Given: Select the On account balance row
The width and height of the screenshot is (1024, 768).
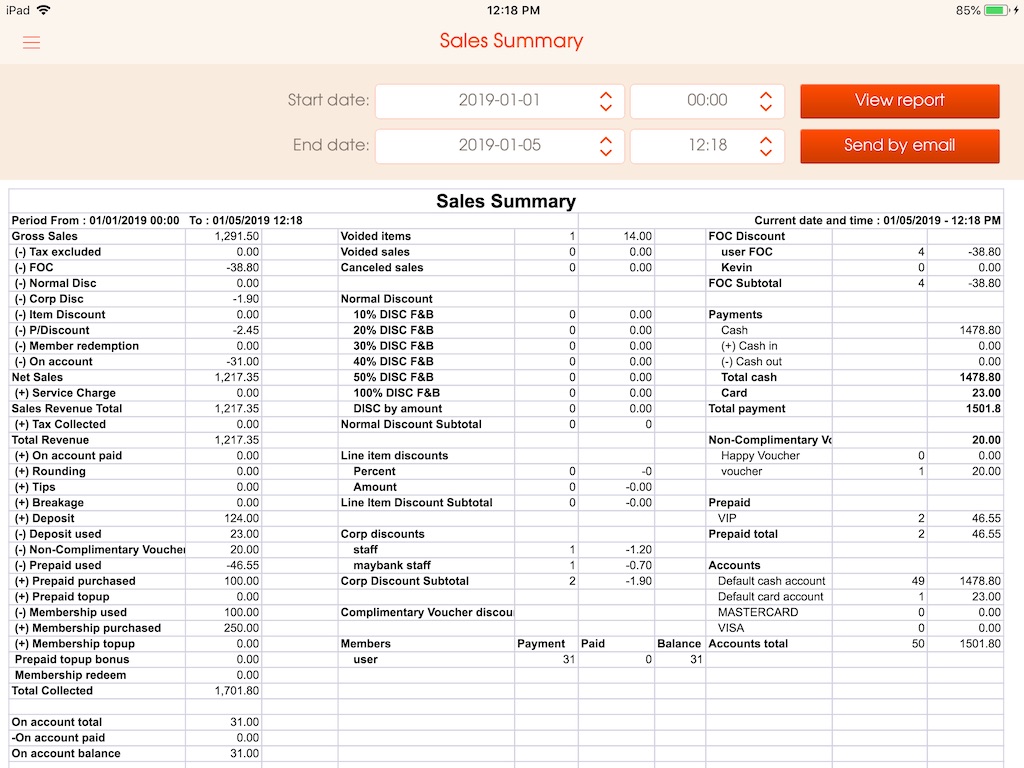Looking at the screenshot, I should [136, 754].
